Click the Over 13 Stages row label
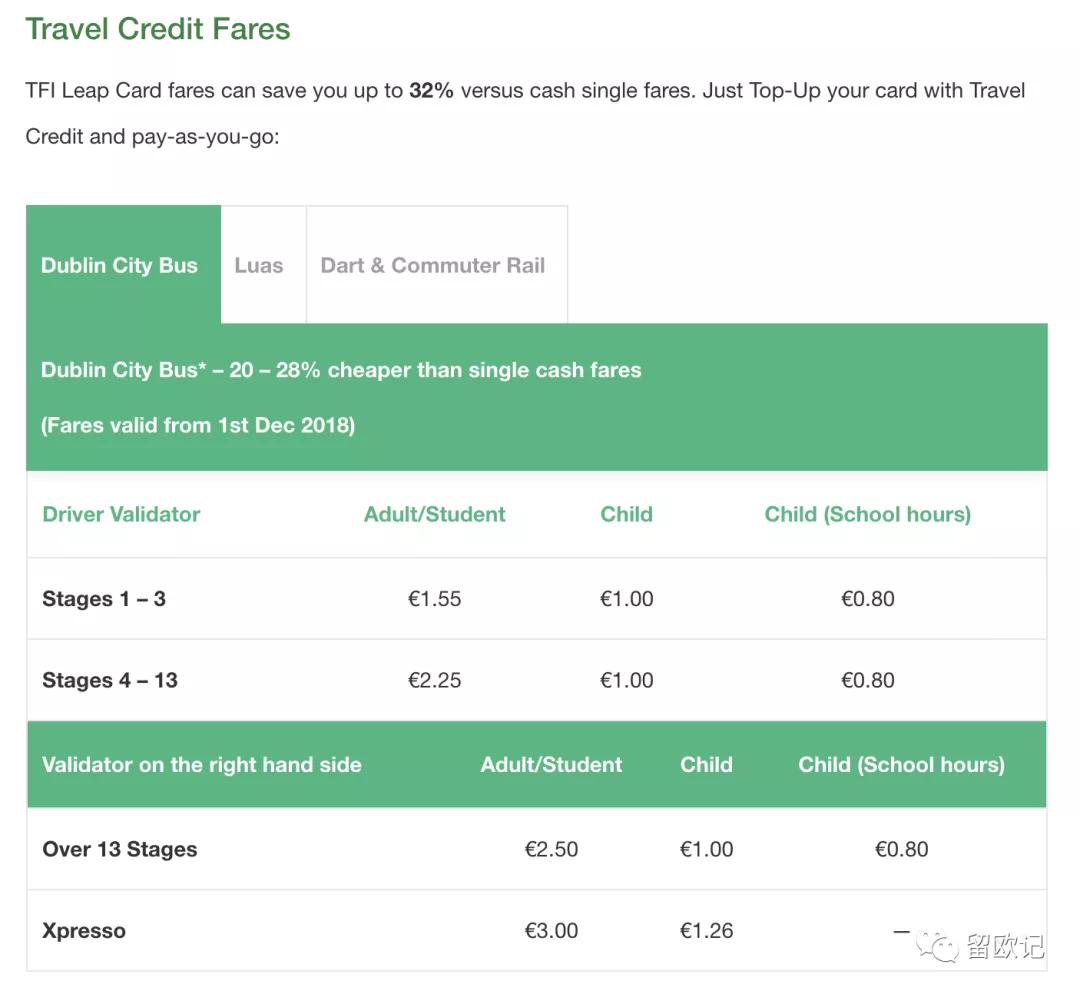 [120, 850]
